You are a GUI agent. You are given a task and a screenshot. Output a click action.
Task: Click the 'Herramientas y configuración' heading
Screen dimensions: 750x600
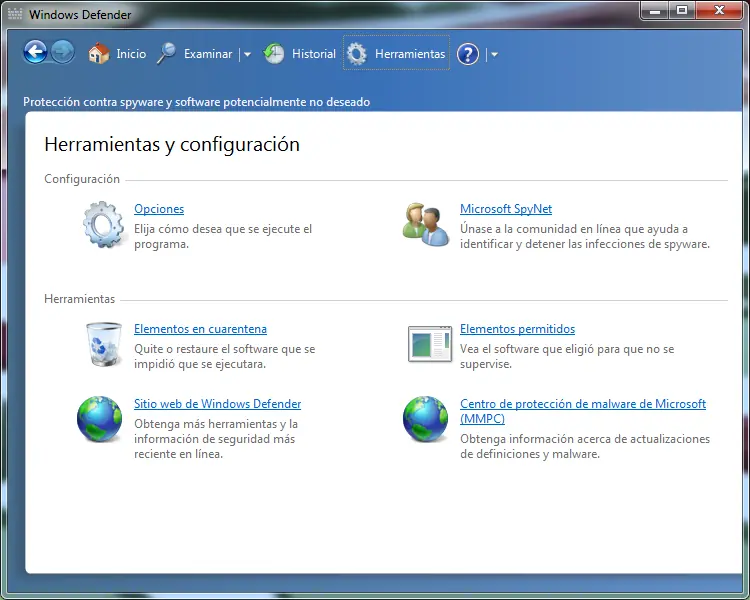click(x=172, y=144)
